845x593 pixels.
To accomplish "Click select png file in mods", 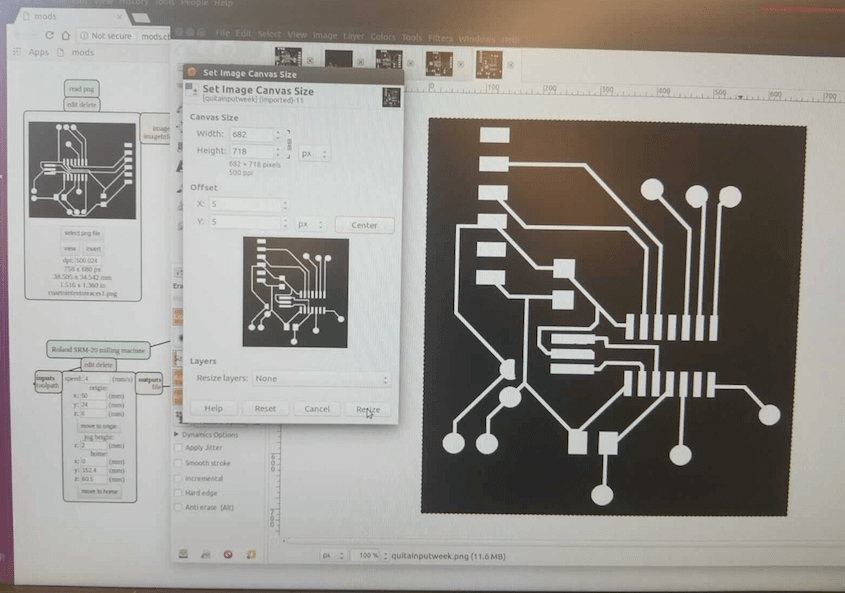I will pyautogui.click(x=82, y=233).
